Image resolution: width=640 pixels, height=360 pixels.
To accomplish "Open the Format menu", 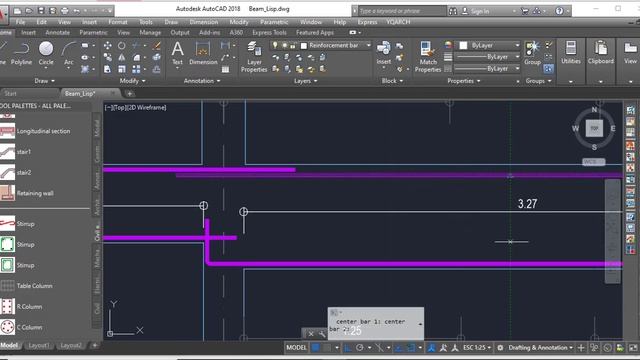I will coord(118,22).
